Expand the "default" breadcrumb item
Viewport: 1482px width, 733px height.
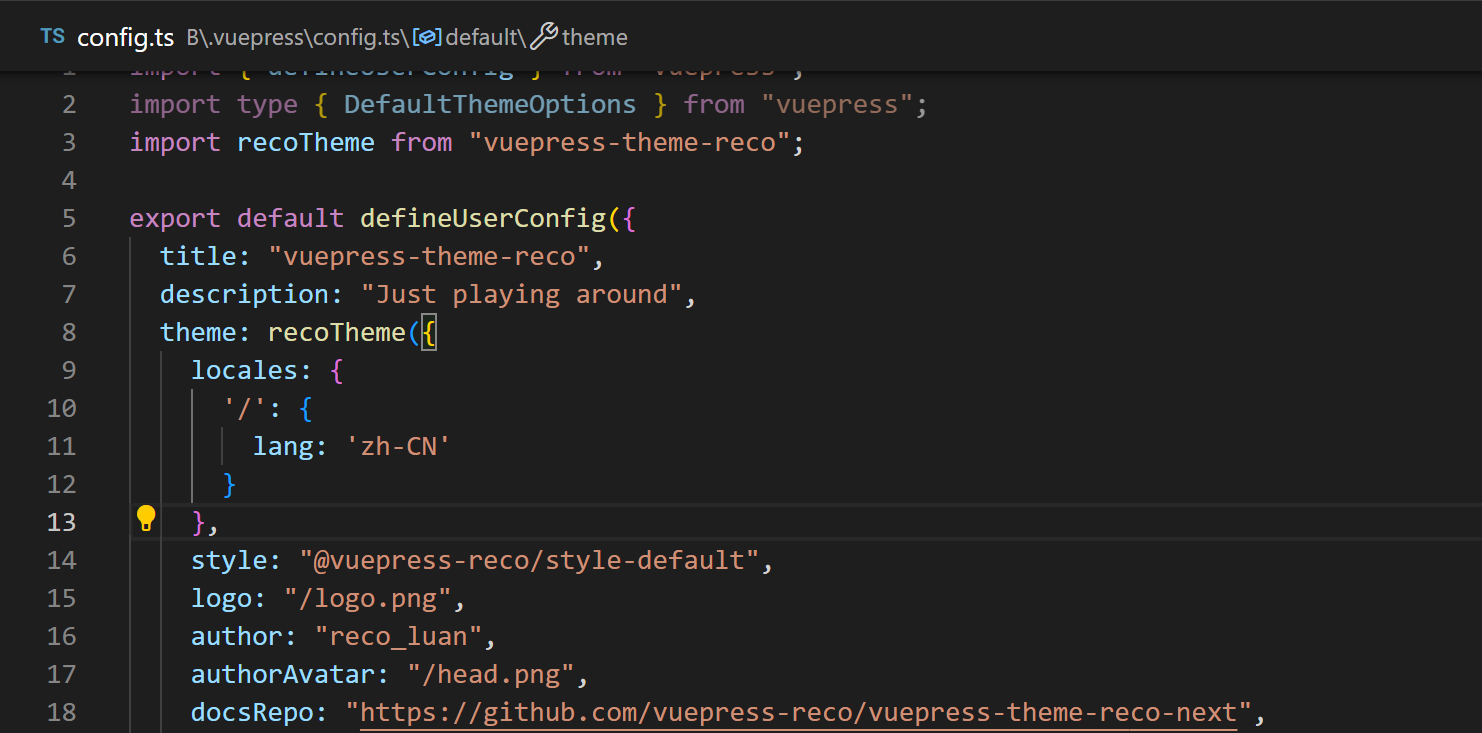click(x=483, y=38)
